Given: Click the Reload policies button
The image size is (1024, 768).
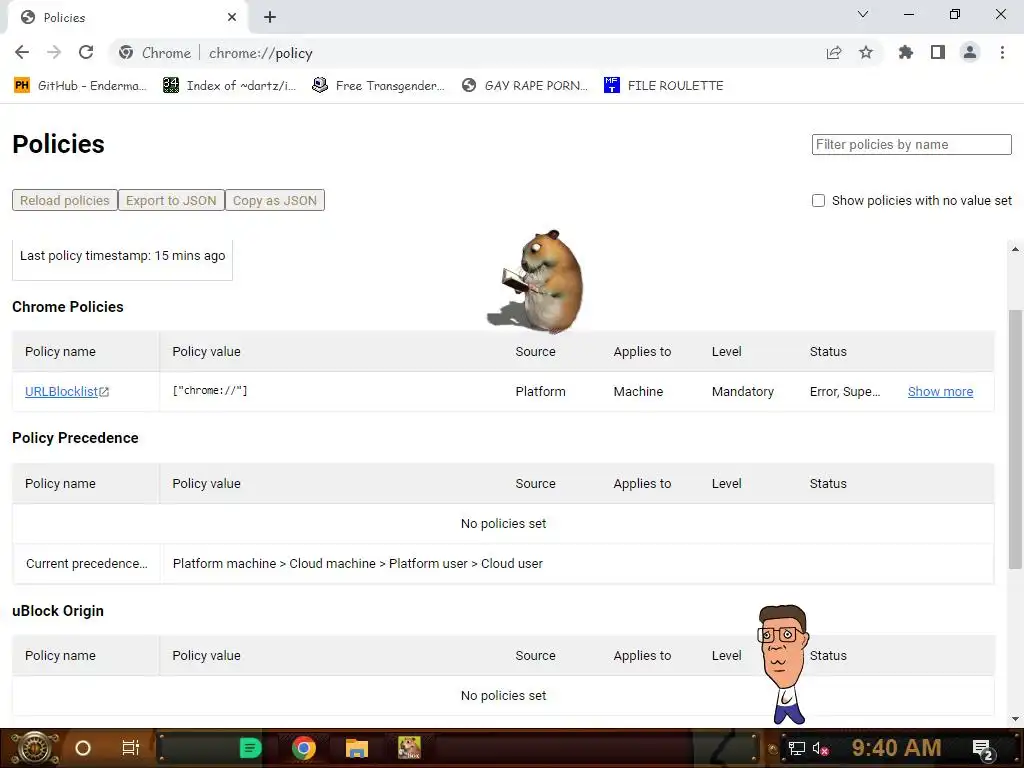Looking at the screenshot, I should 65,200.
